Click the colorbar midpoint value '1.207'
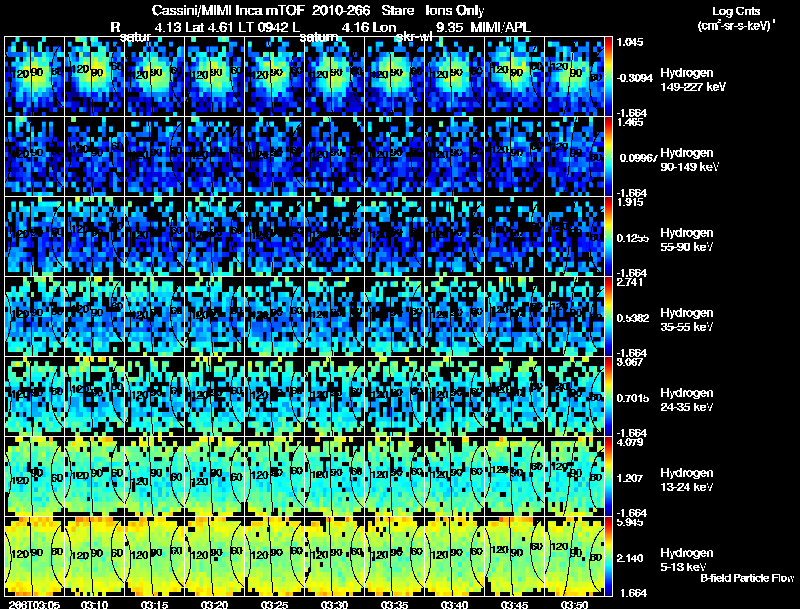Image resolution: width=800 pixels, height=609 pixels. click(631, 478)
